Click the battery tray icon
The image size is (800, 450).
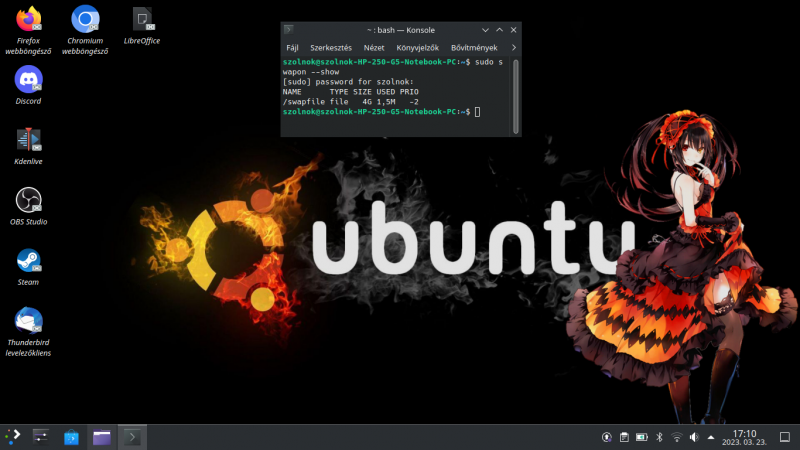[x=641, y=437]
